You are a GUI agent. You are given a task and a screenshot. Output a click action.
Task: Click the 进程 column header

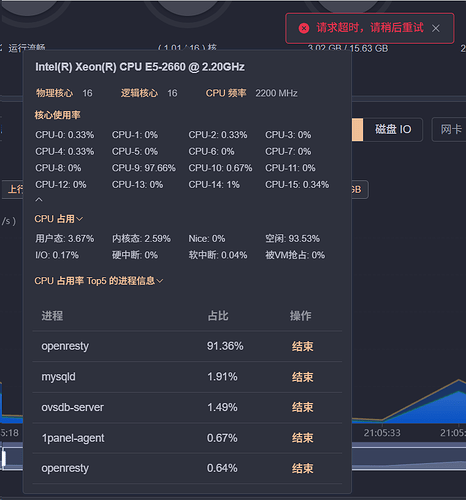tap(52, 315)
